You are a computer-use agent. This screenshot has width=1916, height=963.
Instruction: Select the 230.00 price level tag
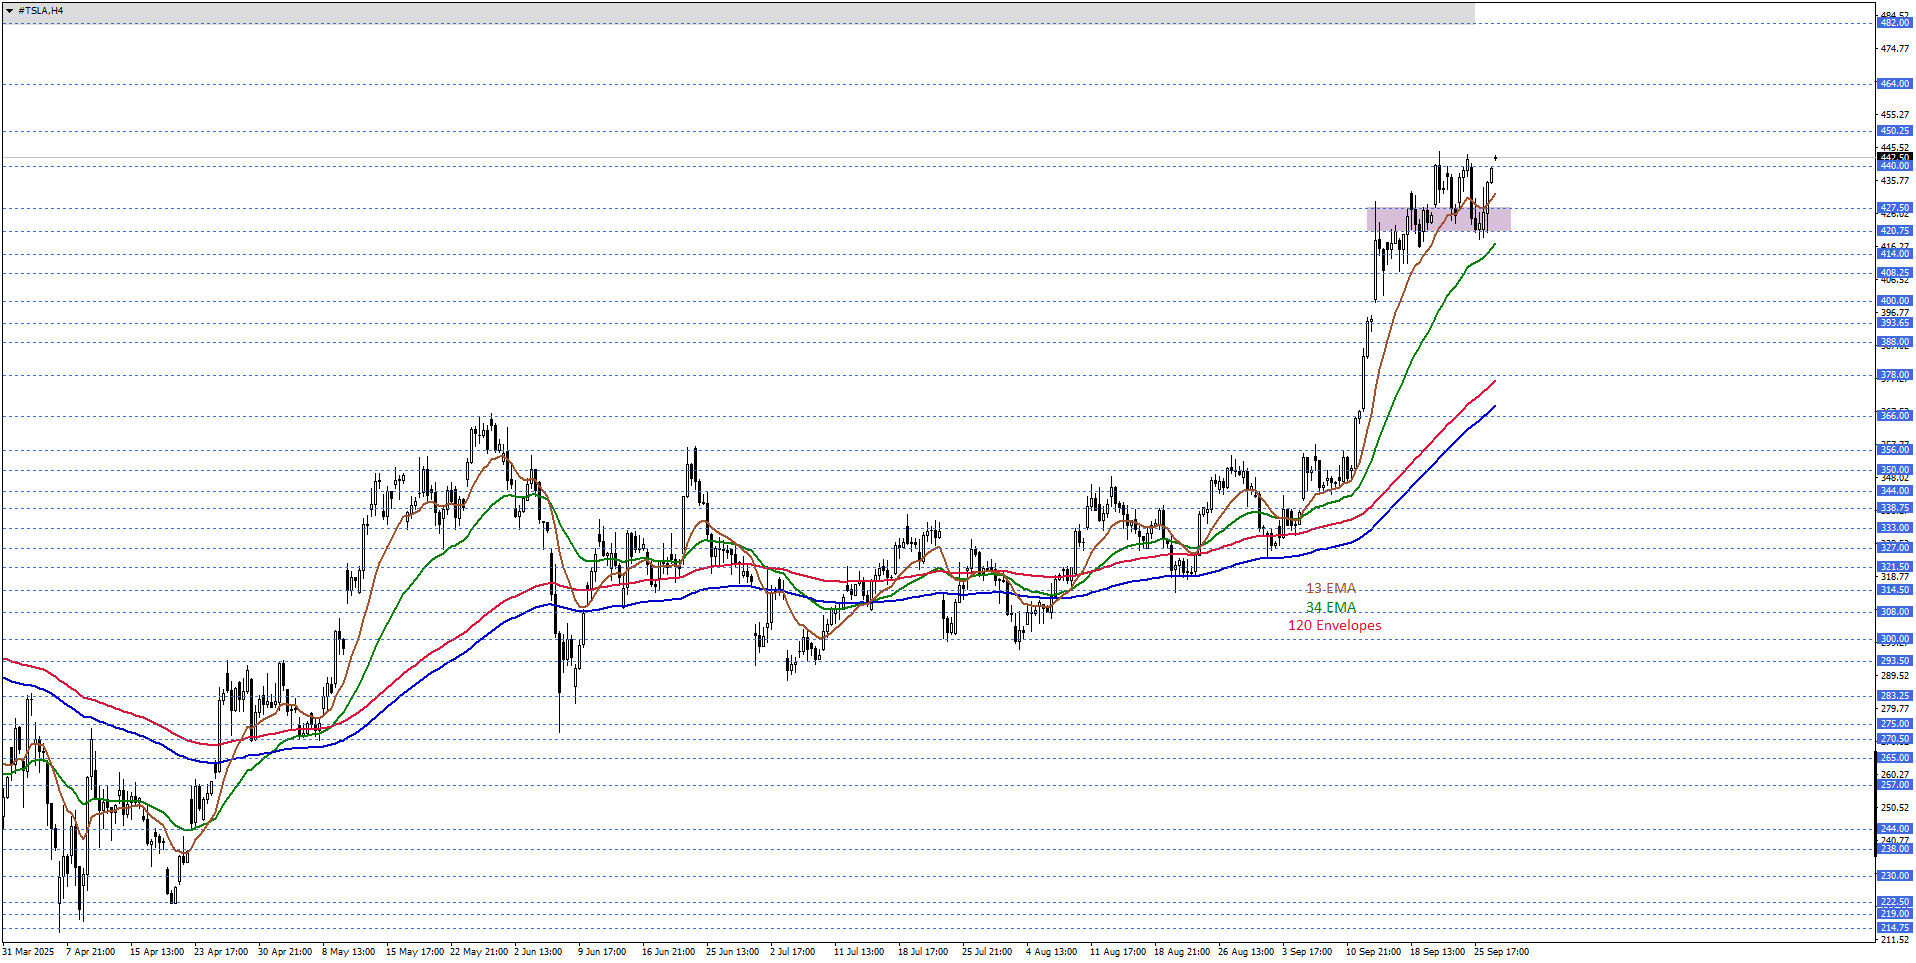1894,876
